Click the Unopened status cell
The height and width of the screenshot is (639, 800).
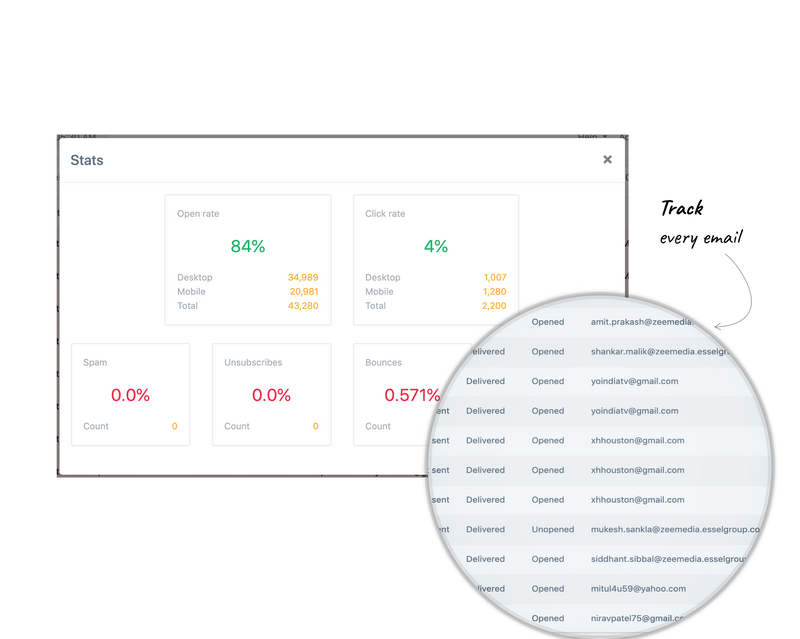pos(553,529)
